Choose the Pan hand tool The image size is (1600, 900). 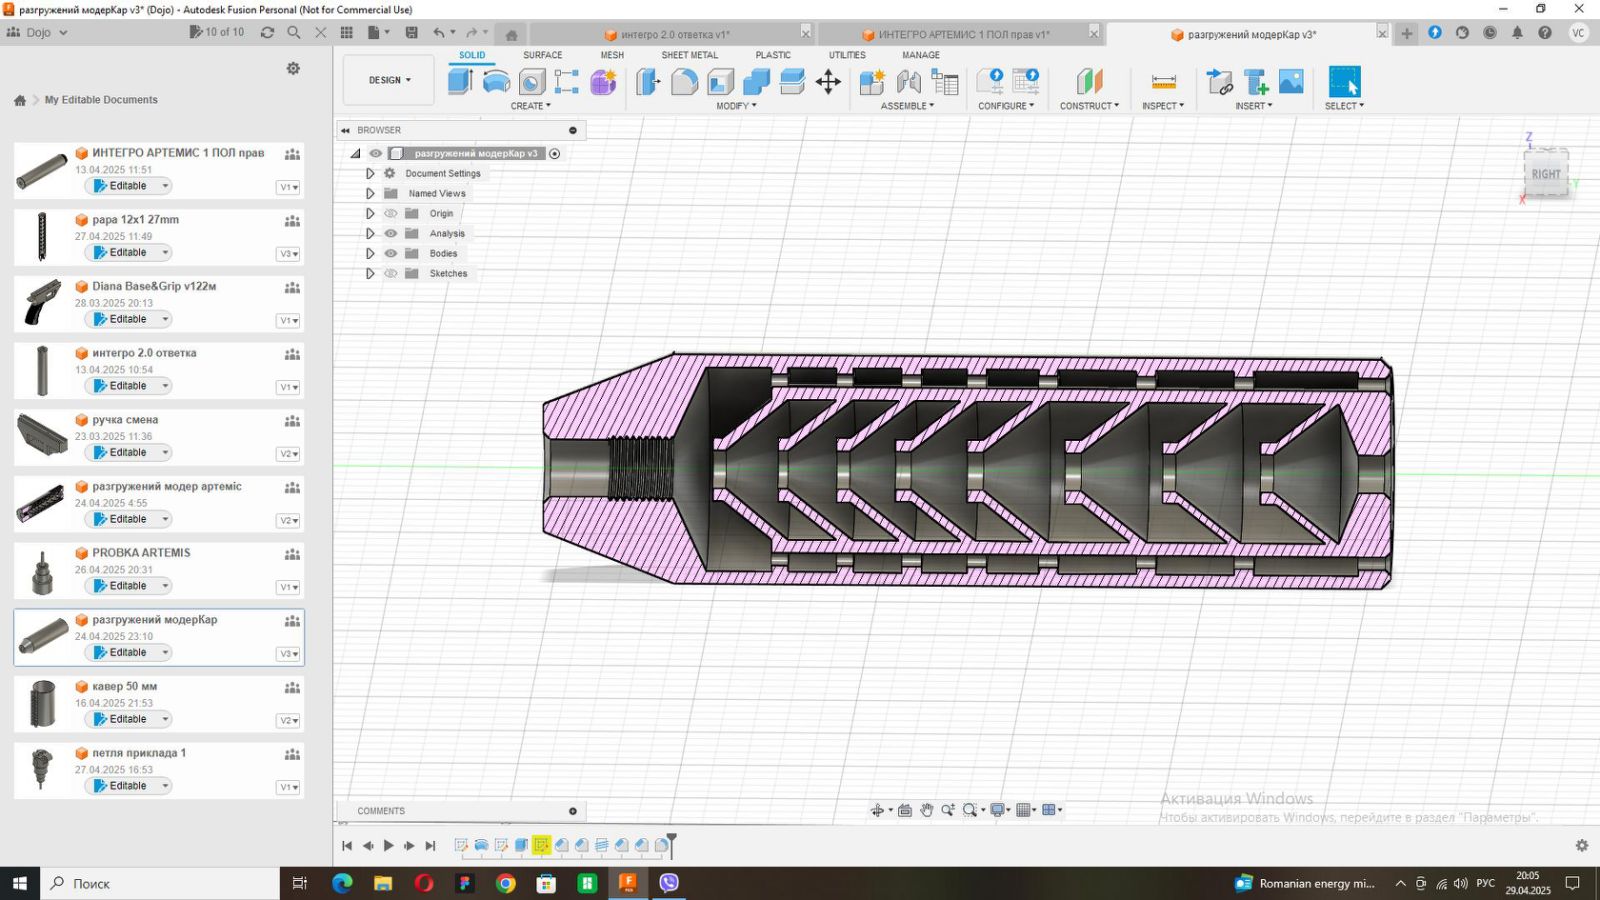[x=926, y=810]
